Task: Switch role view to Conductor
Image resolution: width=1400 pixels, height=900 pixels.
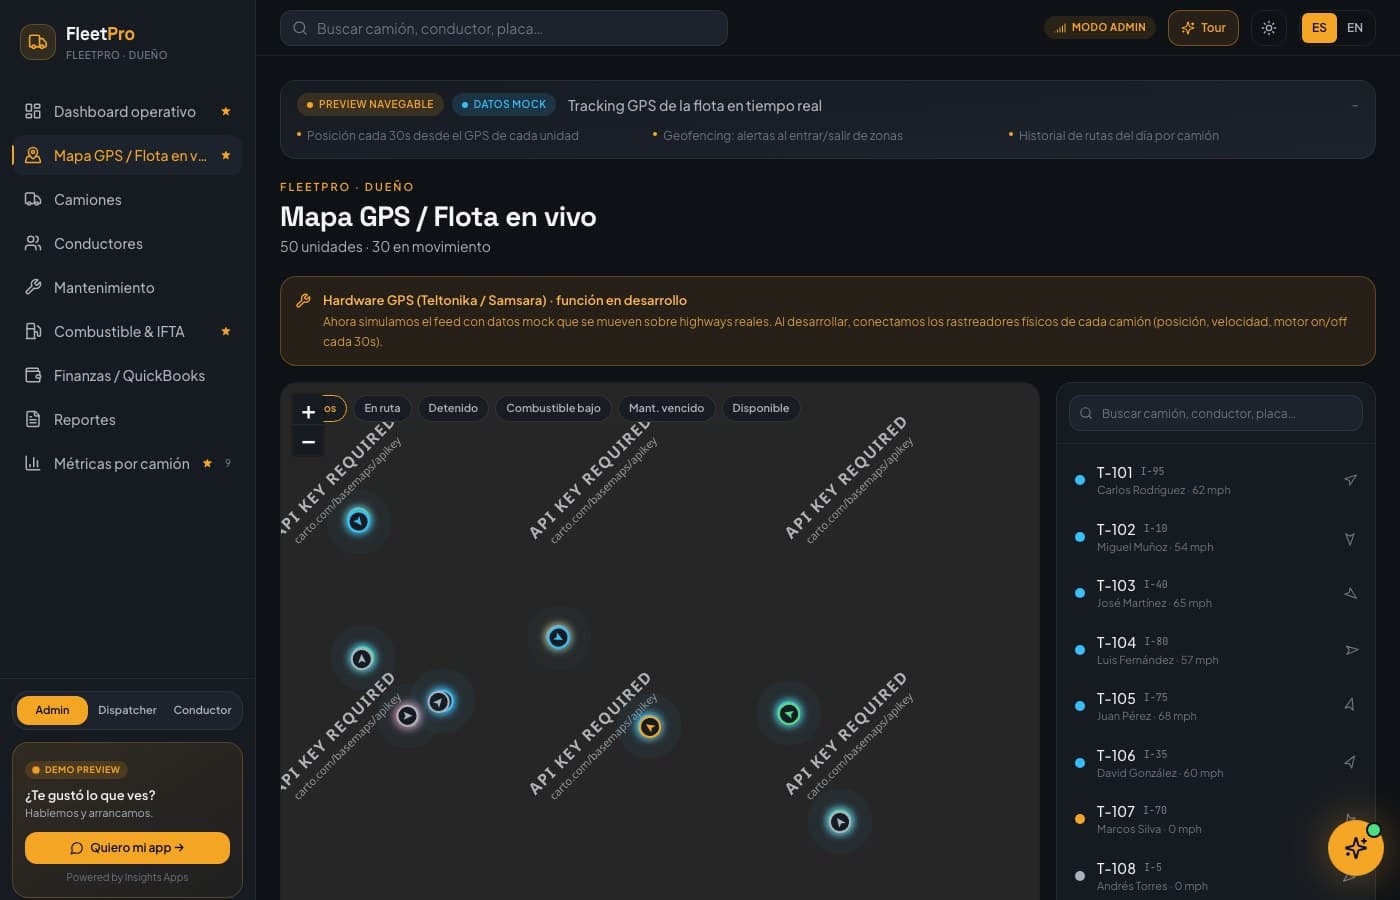Action: click(x=202, y=710)
